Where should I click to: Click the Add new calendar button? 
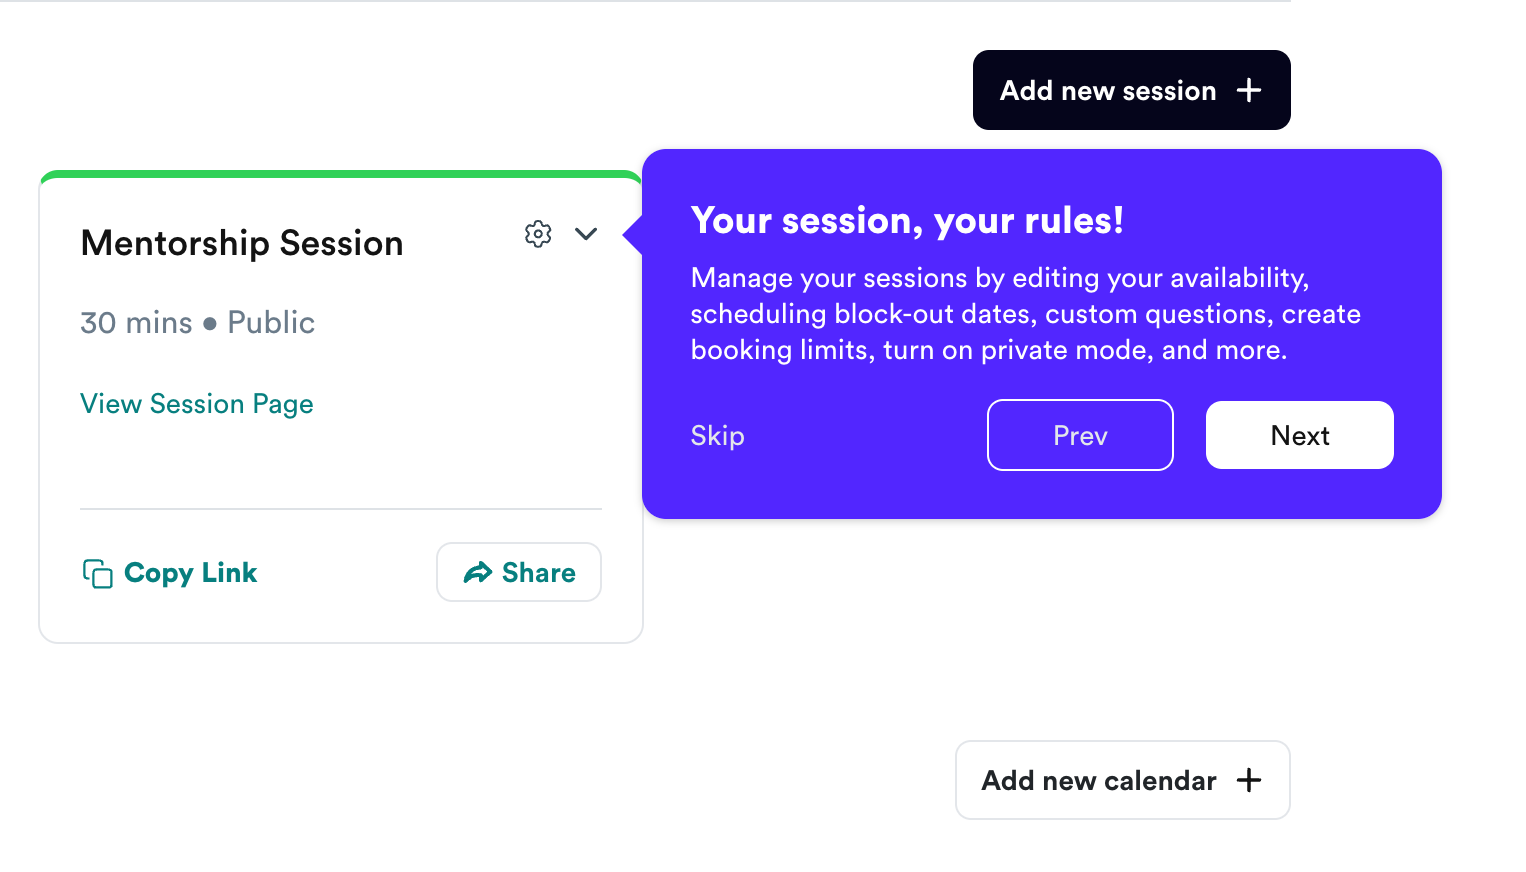(1122, 780)
